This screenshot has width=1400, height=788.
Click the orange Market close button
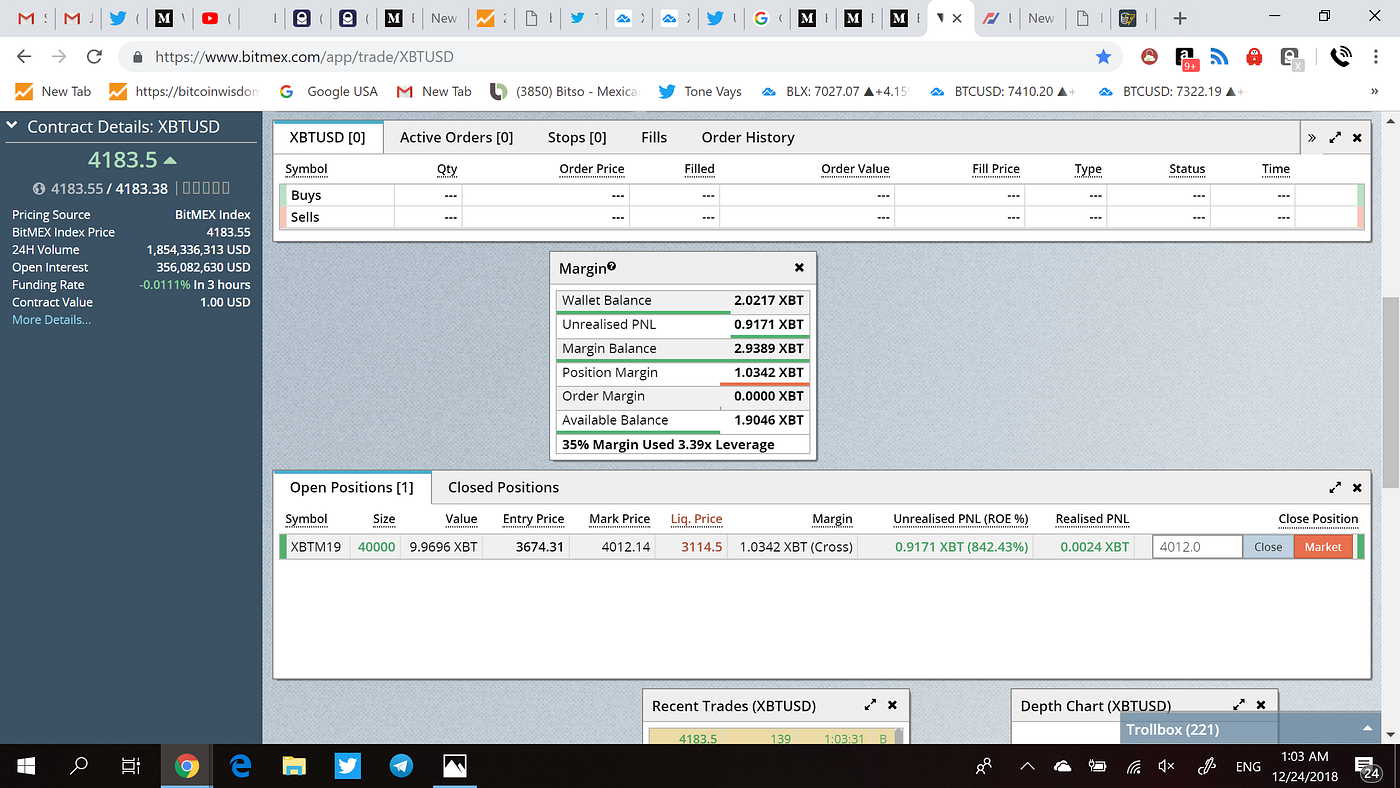(1323, 547)
